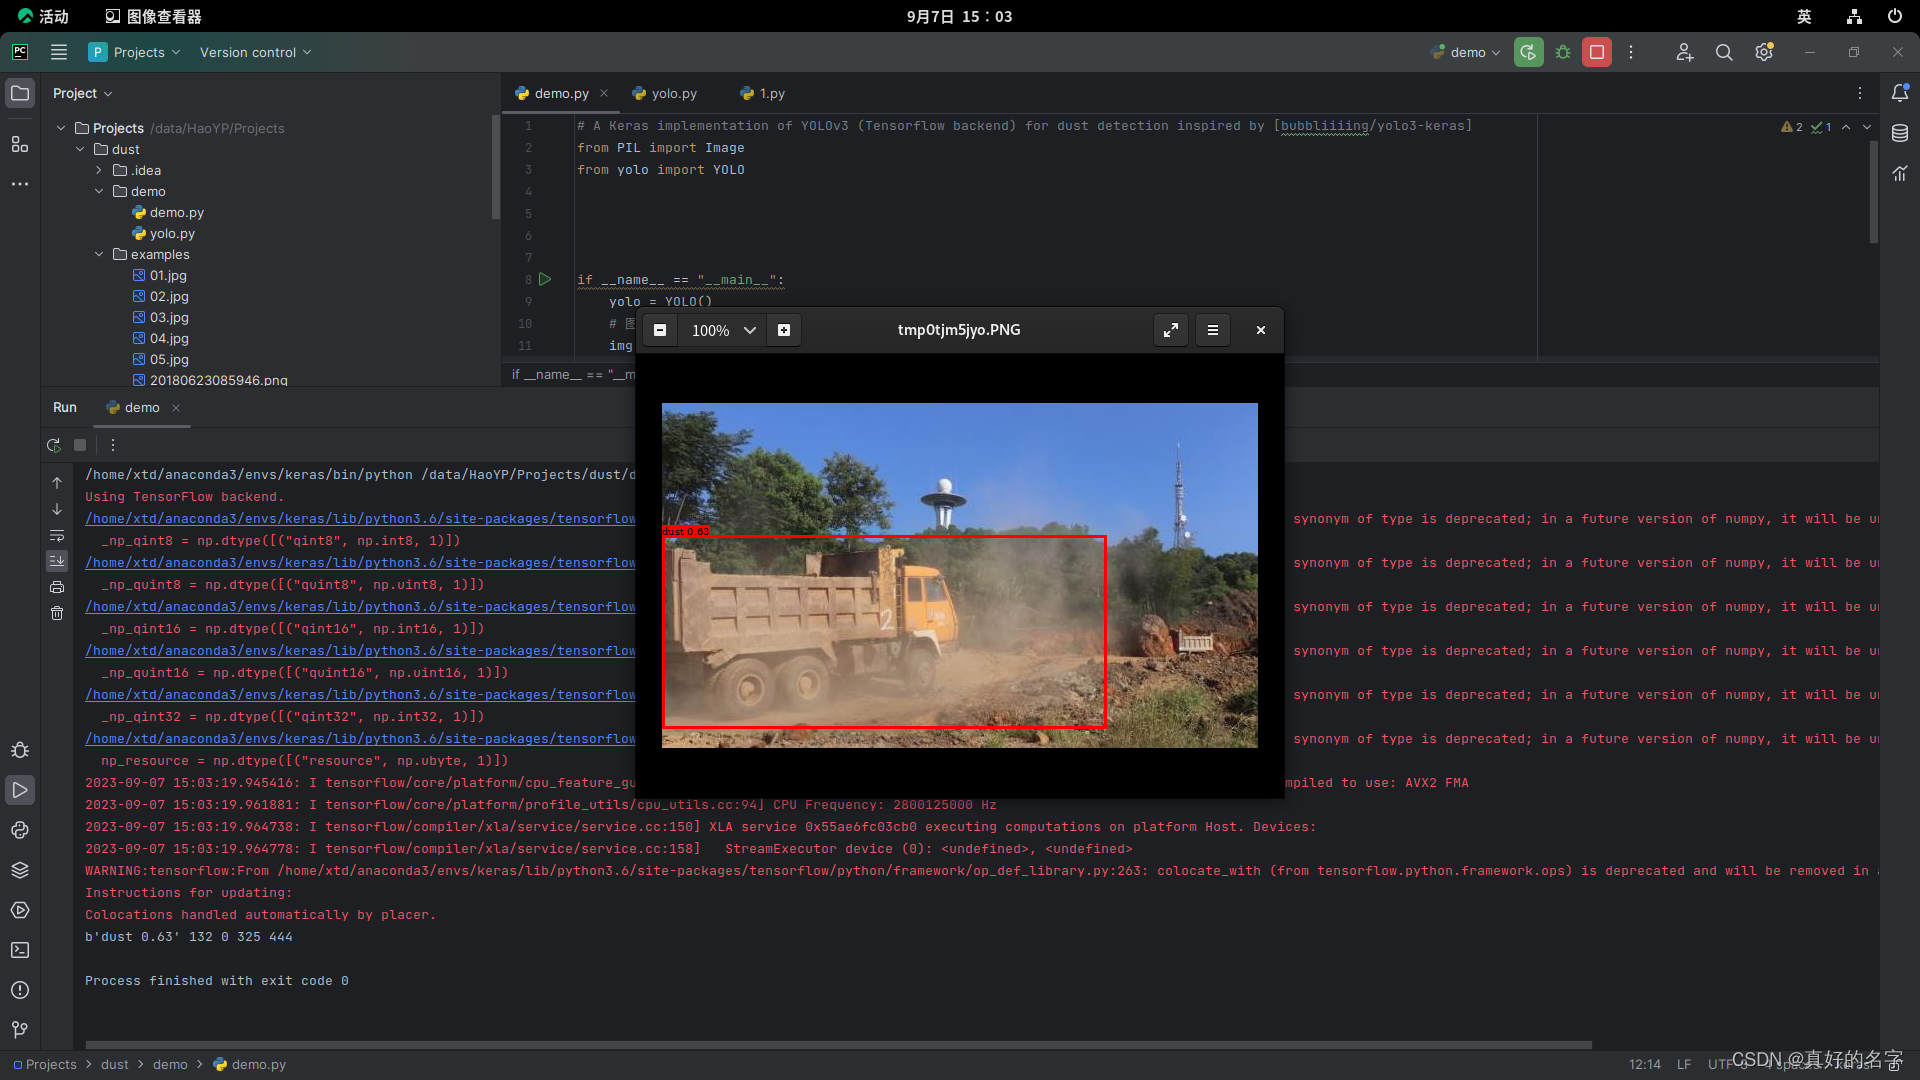Toggle scroll to end in console
This screenshot has width=1920, height=1080.
(x=57, y=561)
